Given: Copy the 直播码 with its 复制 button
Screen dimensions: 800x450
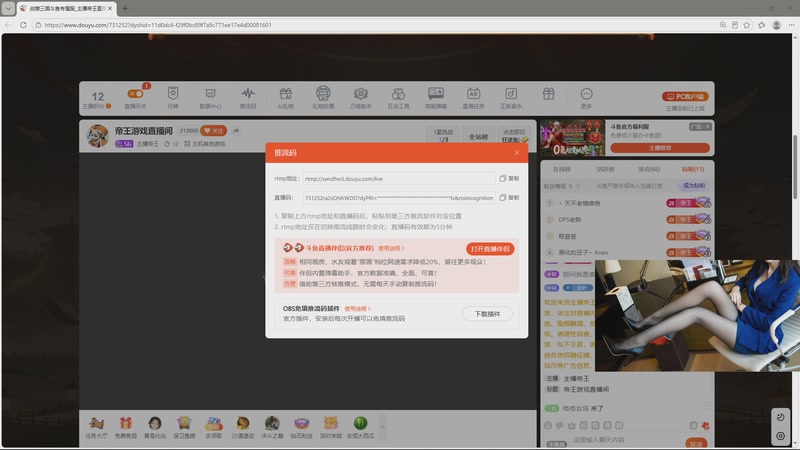Looking at the screenshot, I should pyautogui.click(x=509, y=197).
